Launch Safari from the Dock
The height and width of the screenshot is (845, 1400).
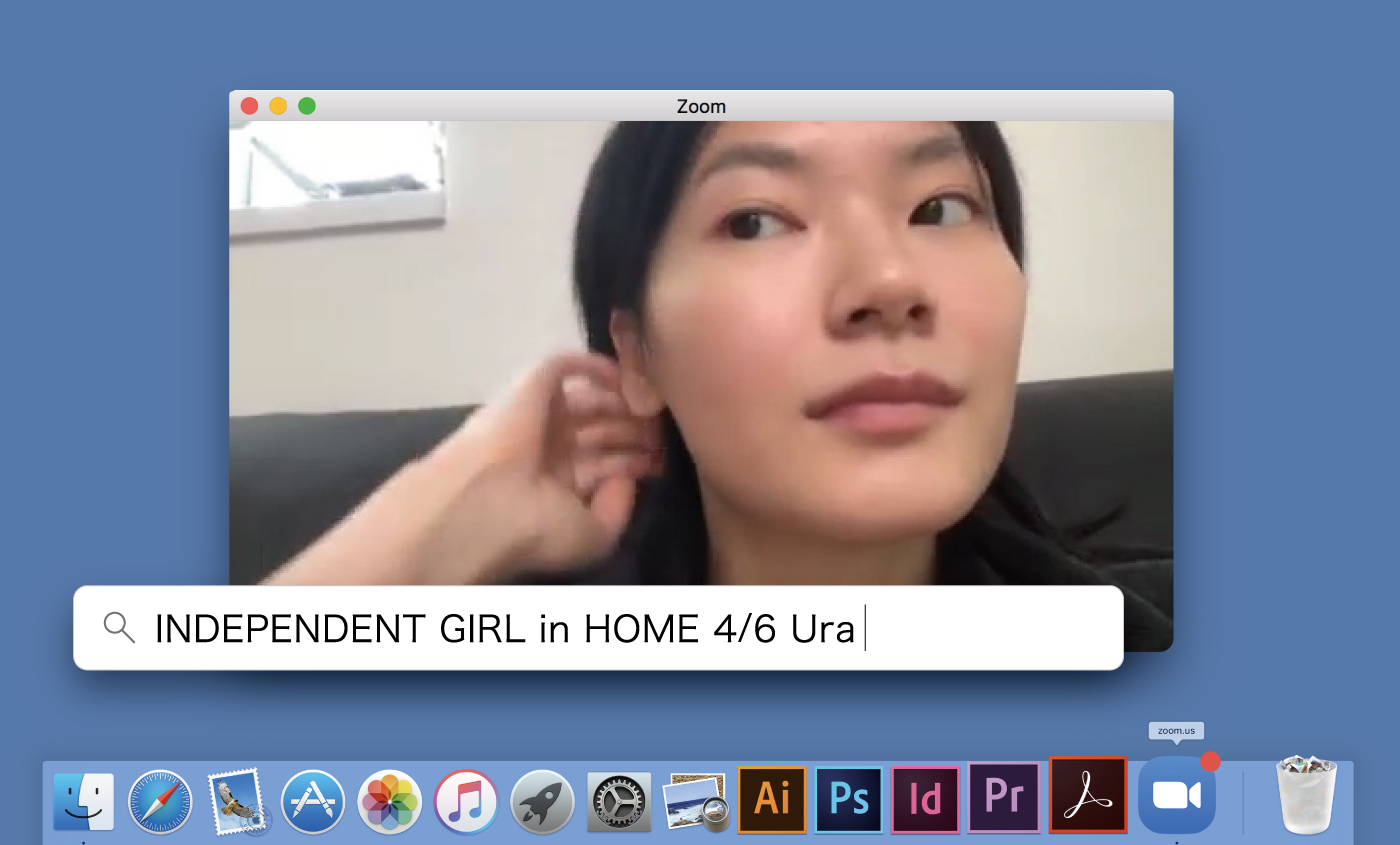[x=160, y=801]
